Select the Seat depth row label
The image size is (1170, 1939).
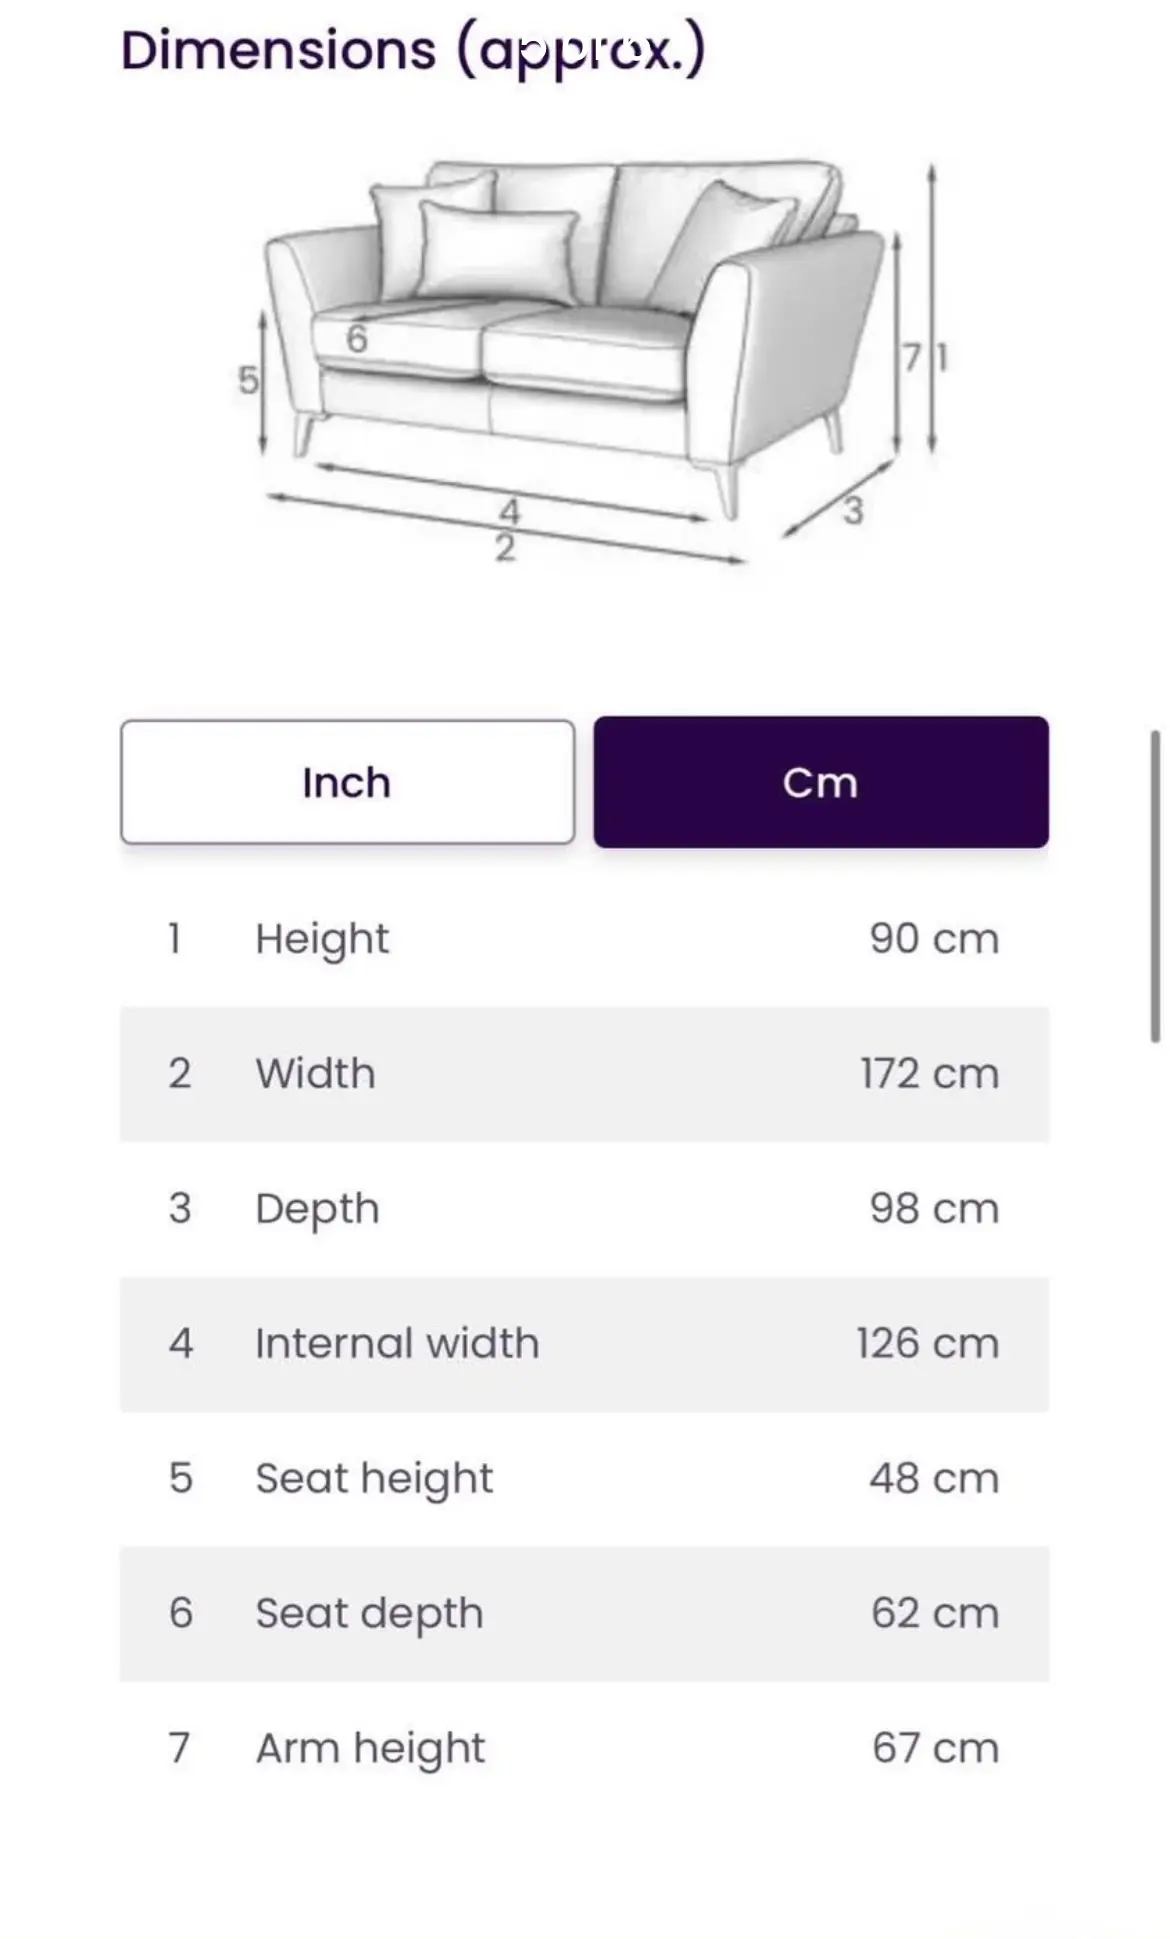pos(369,1613)
